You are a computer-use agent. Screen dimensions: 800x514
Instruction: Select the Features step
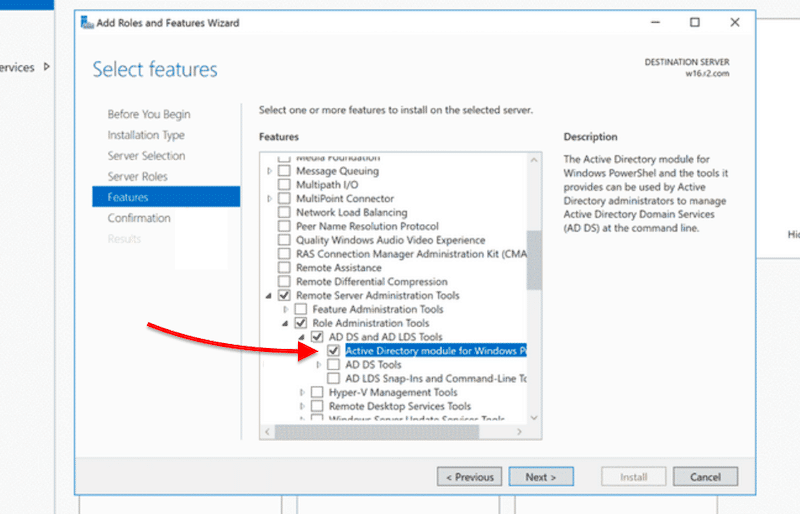[166, 197]
